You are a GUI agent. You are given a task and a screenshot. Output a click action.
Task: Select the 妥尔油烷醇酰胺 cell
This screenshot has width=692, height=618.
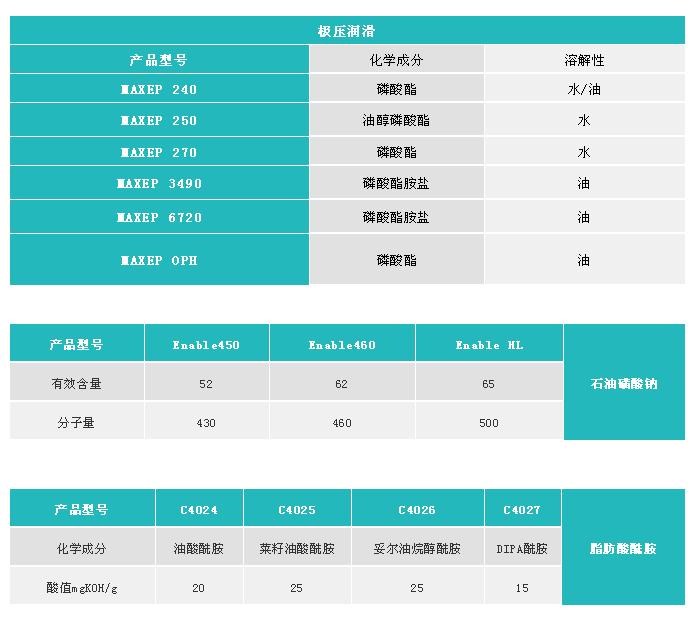417,547
